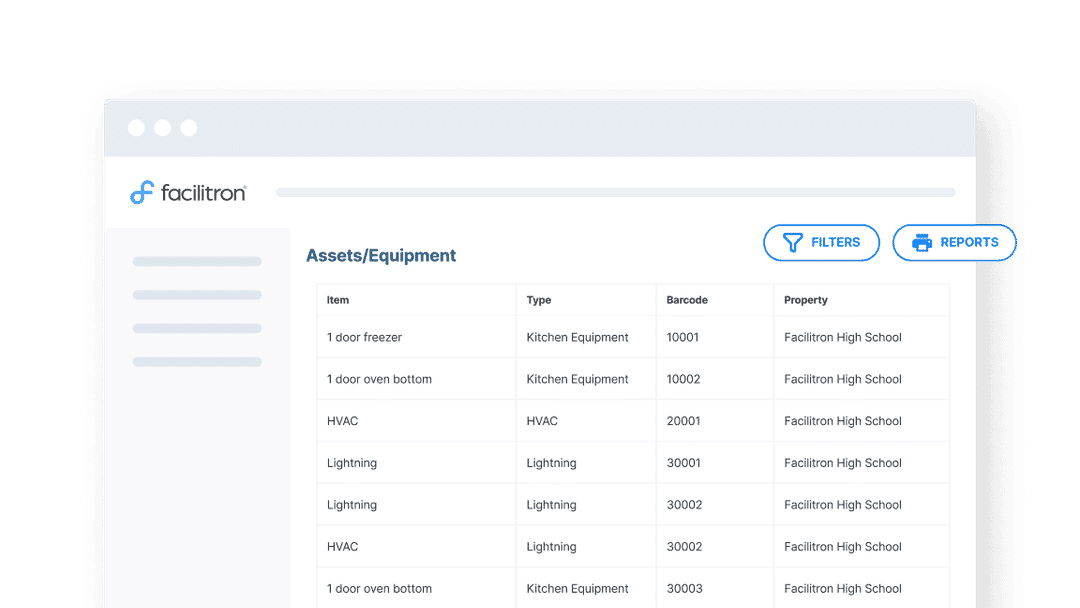
Task: Click Facilitron High School in row 10001
Action: pos(842,337)
